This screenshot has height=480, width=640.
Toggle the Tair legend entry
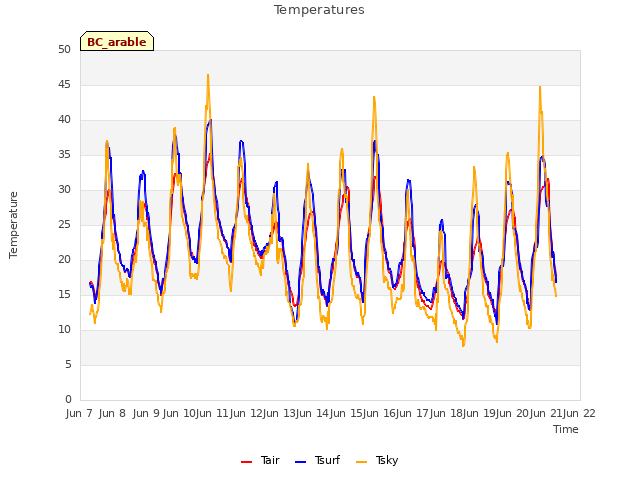point(260,460)
